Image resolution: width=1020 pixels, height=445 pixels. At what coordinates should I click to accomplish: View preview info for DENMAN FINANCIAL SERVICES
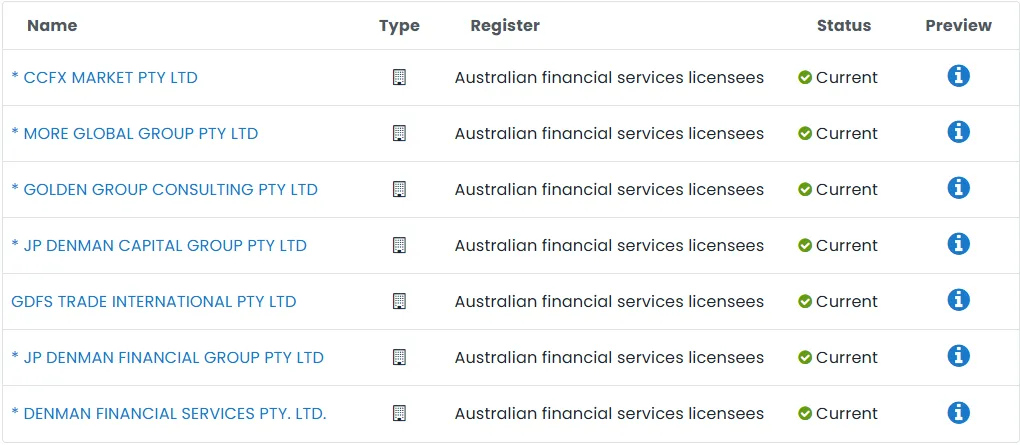pos(958,412)
